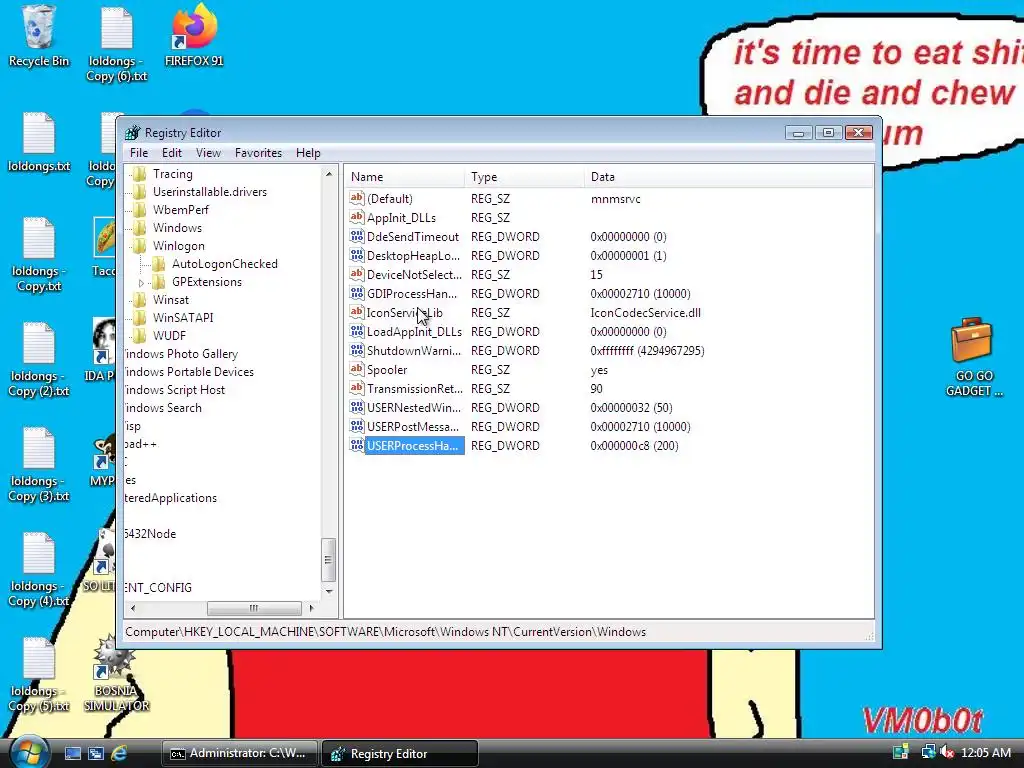
Task: Select the Windows Photo Gallery key
Action: tap(181, 354)
